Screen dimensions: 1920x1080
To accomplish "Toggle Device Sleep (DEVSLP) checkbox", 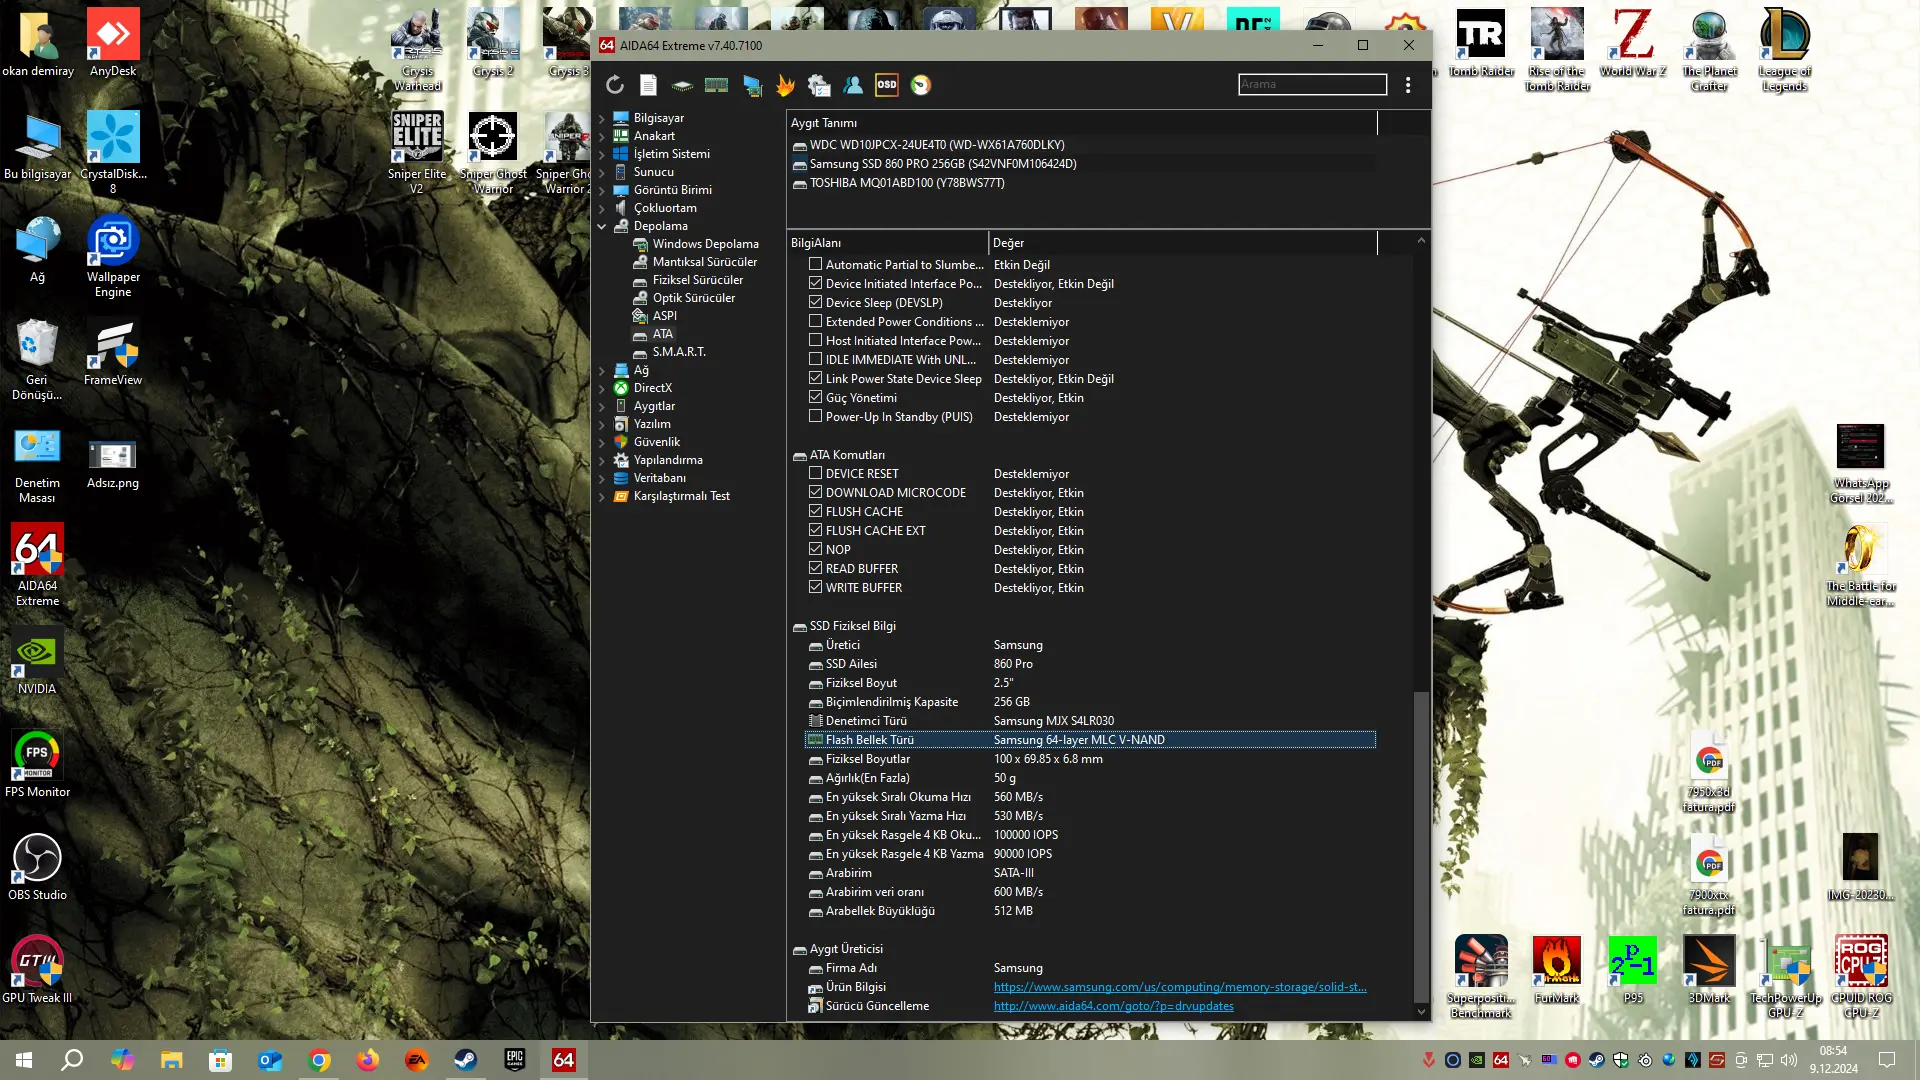I will coord(815,303).
